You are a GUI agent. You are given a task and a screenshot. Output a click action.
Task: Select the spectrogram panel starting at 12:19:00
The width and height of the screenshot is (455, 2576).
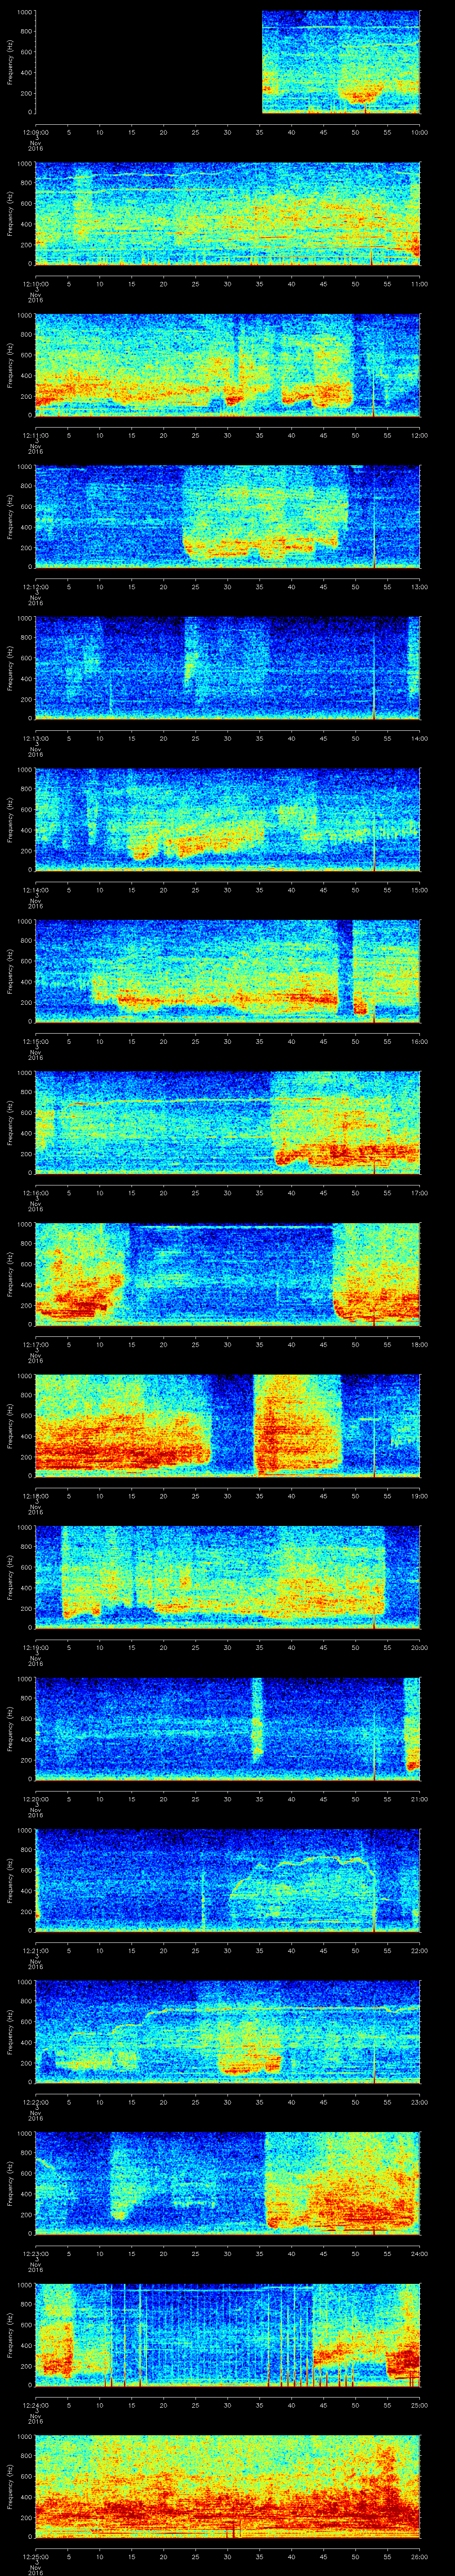pyautogui.click(x=228, y=1577)
